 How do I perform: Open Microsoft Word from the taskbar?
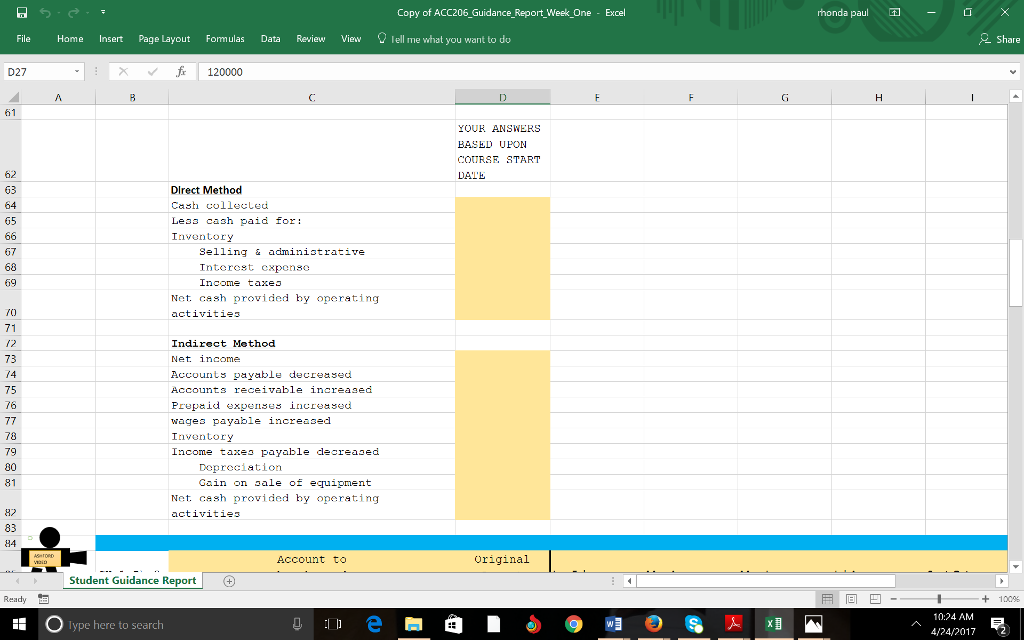(613, 624)
